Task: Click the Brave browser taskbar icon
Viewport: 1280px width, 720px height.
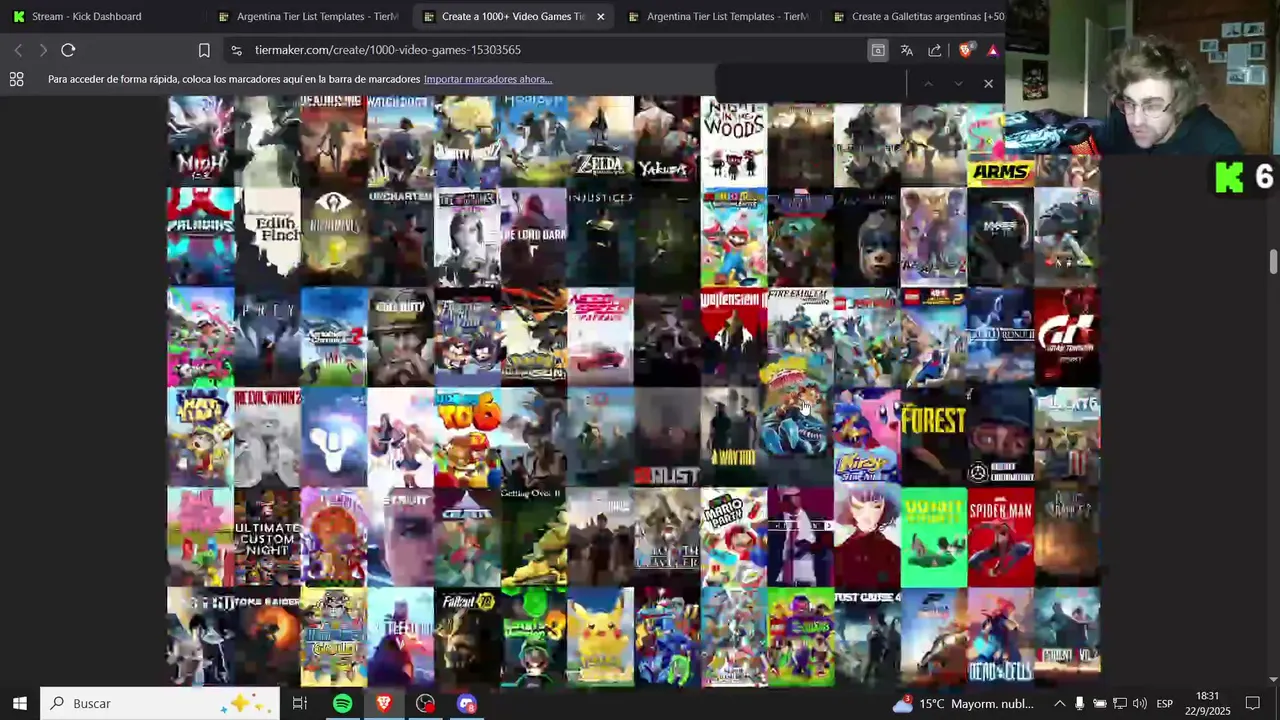Action: point(384,703)
